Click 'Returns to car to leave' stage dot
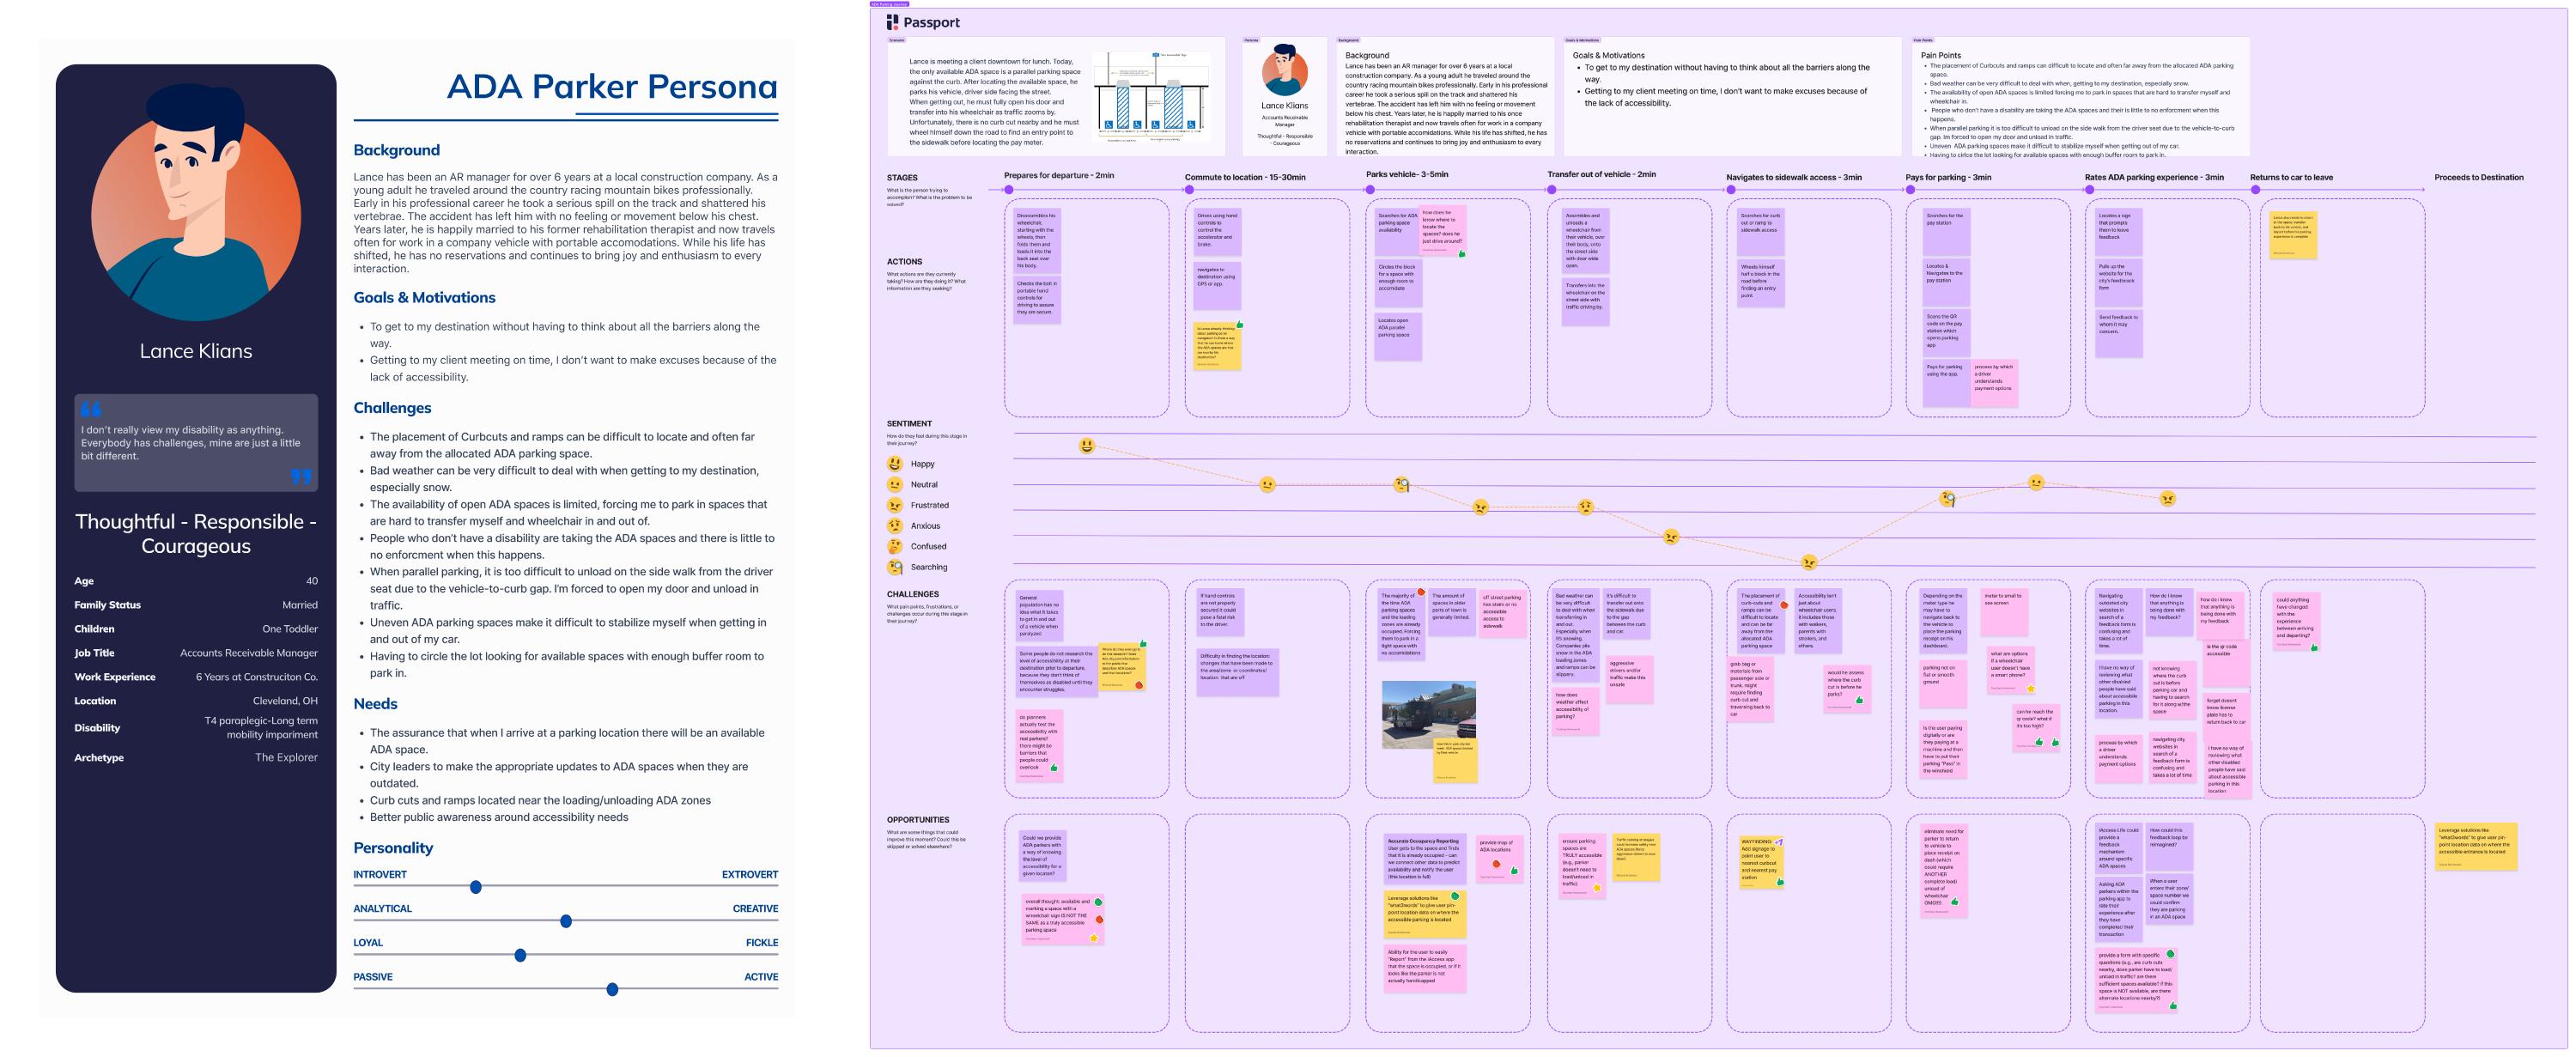This screenshot has width=2576, height=1057. coord(2255,189)
